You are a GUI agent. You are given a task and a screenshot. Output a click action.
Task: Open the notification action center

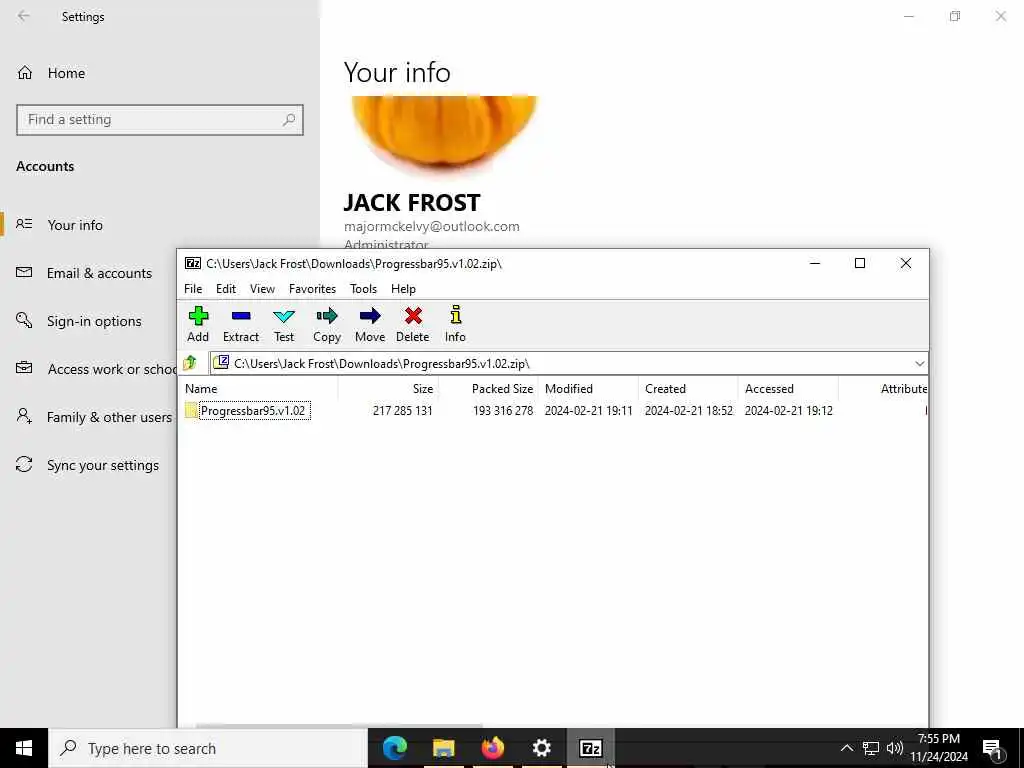point(992,748)
